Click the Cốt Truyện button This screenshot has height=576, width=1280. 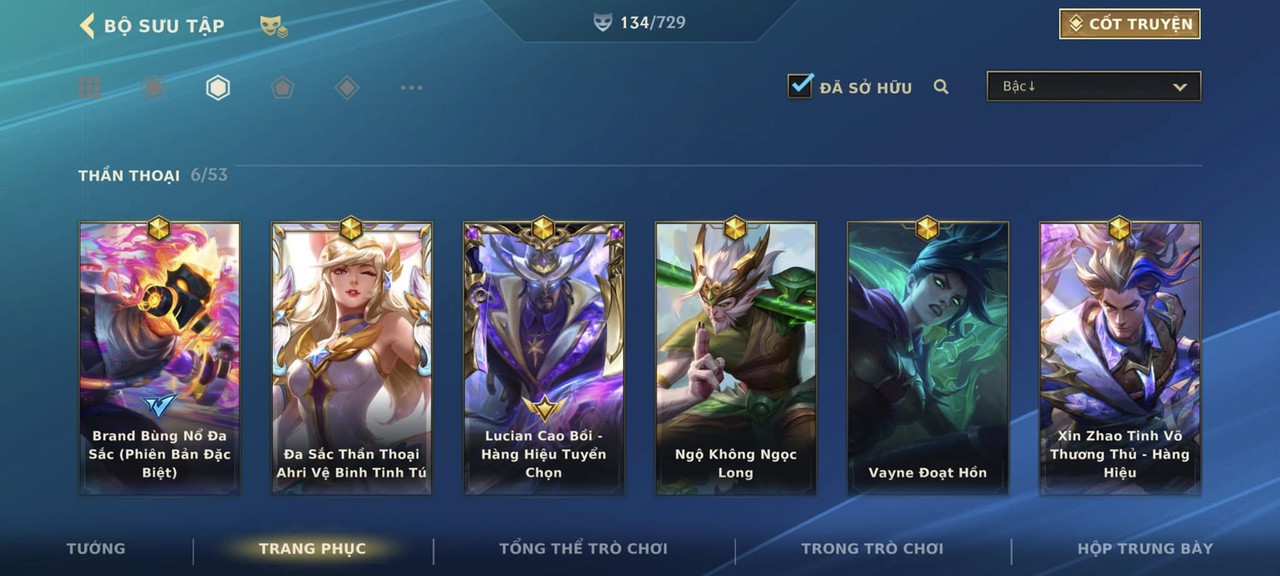pyautogui.click(x=1130, y=24)
